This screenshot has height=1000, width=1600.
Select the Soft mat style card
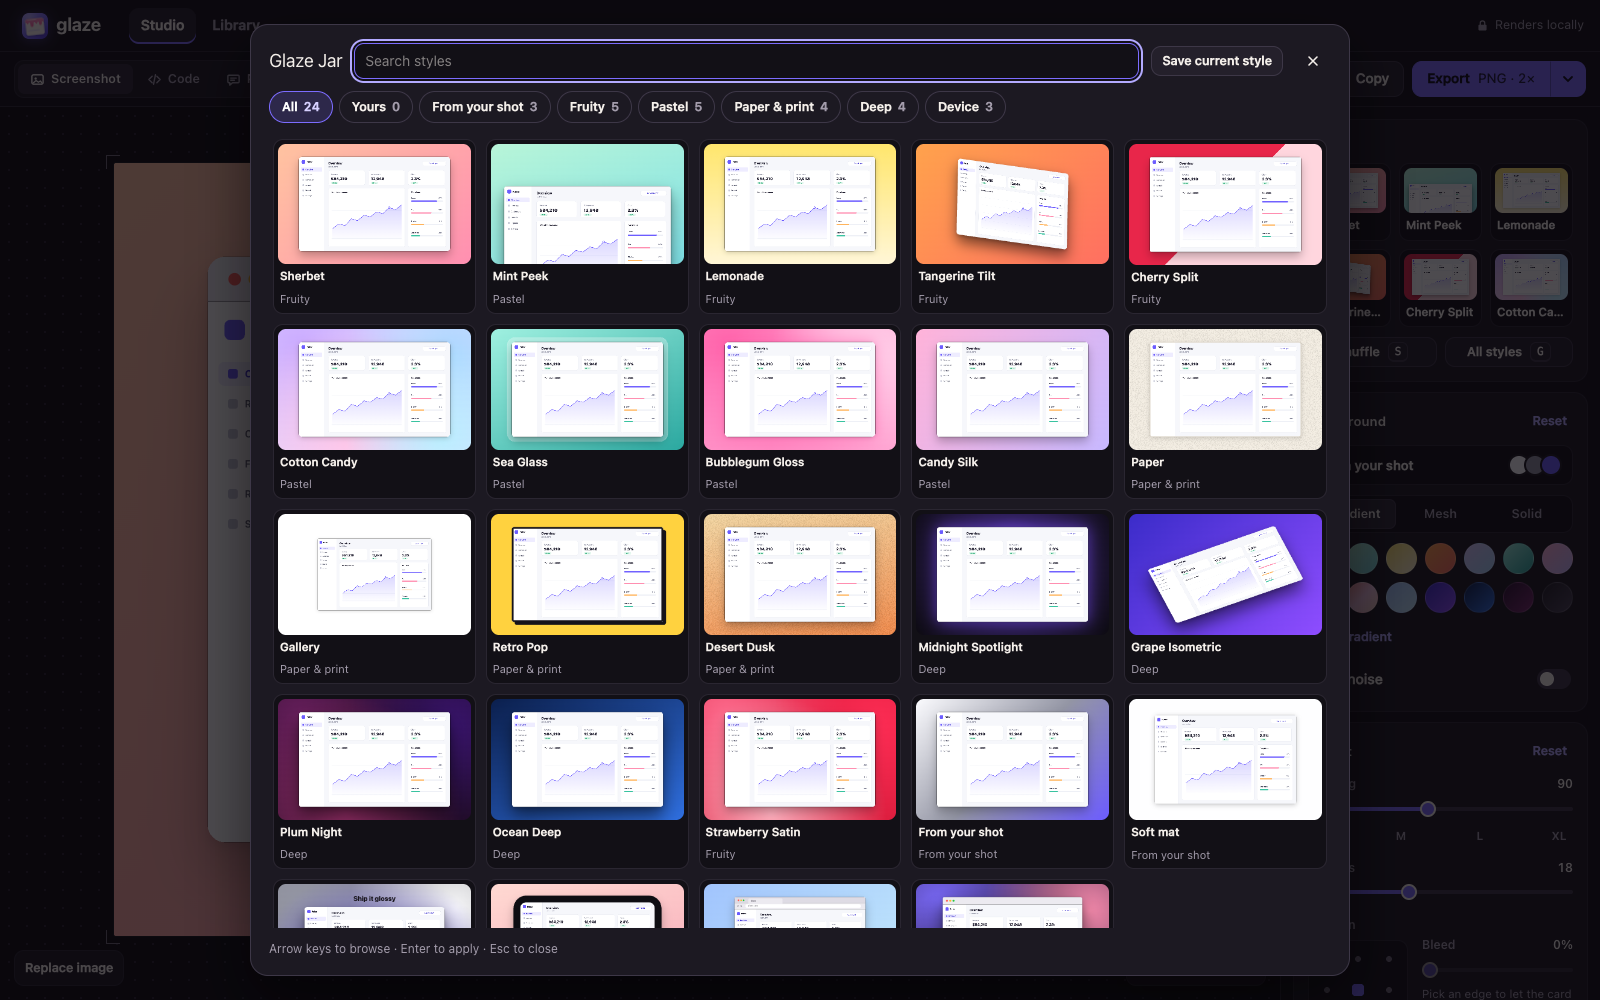(1225, 782)
